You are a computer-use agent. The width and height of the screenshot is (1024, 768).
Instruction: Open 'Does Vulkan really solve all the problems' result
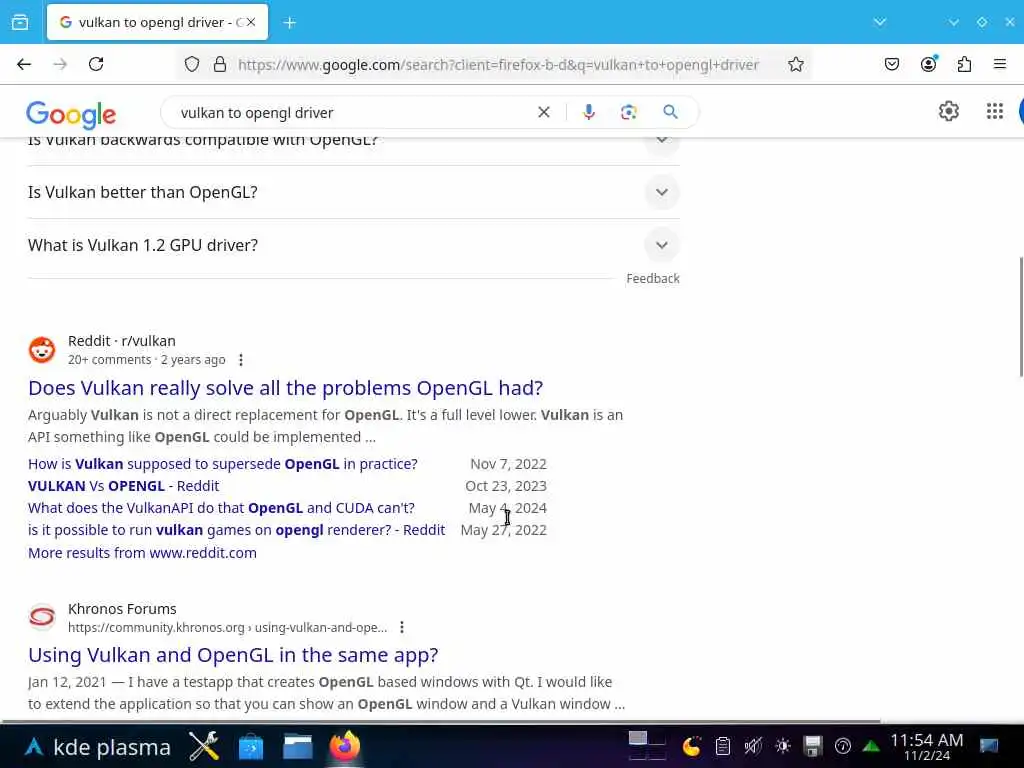[285, 388]
